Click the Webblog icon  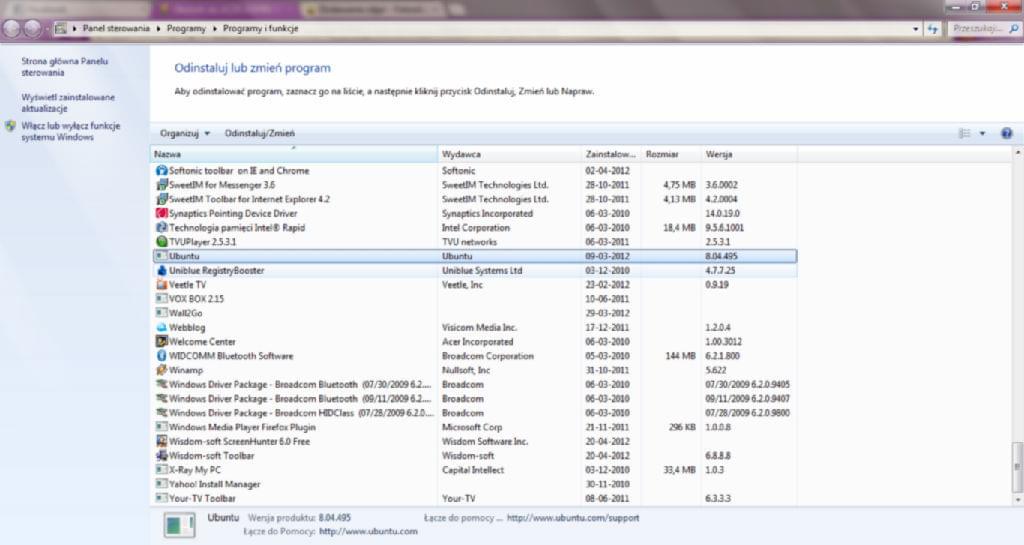pyautogui.click(x=161, y=328)
